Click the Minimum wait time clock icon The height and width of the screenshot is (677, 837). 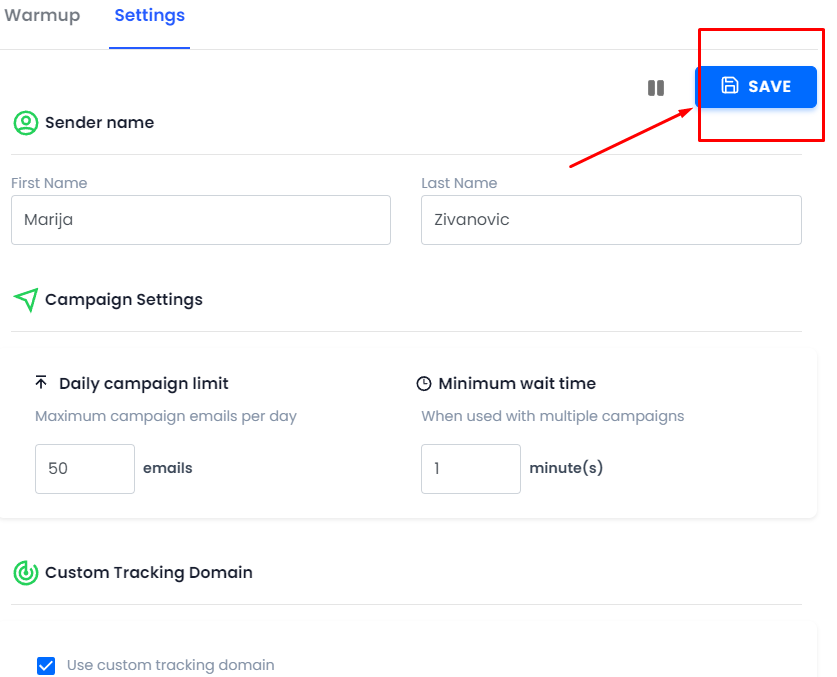424,383
